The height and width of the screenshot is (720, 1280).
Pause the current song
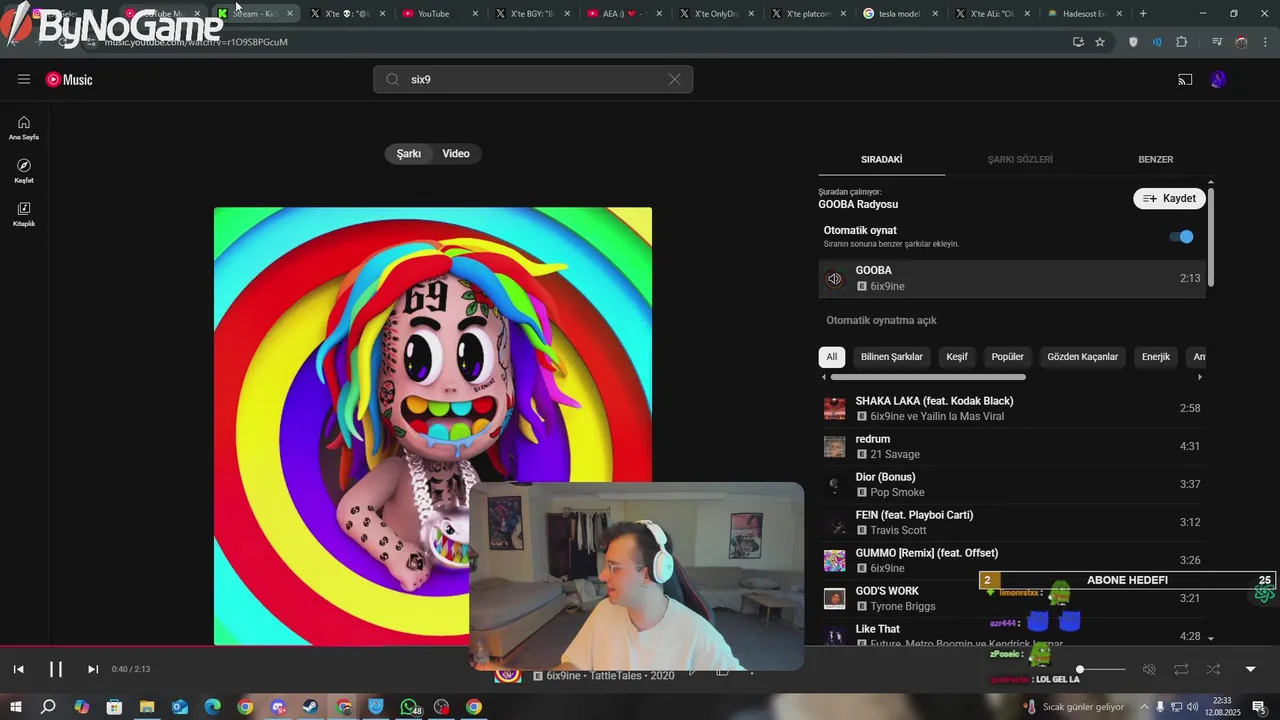click(56, 669)
